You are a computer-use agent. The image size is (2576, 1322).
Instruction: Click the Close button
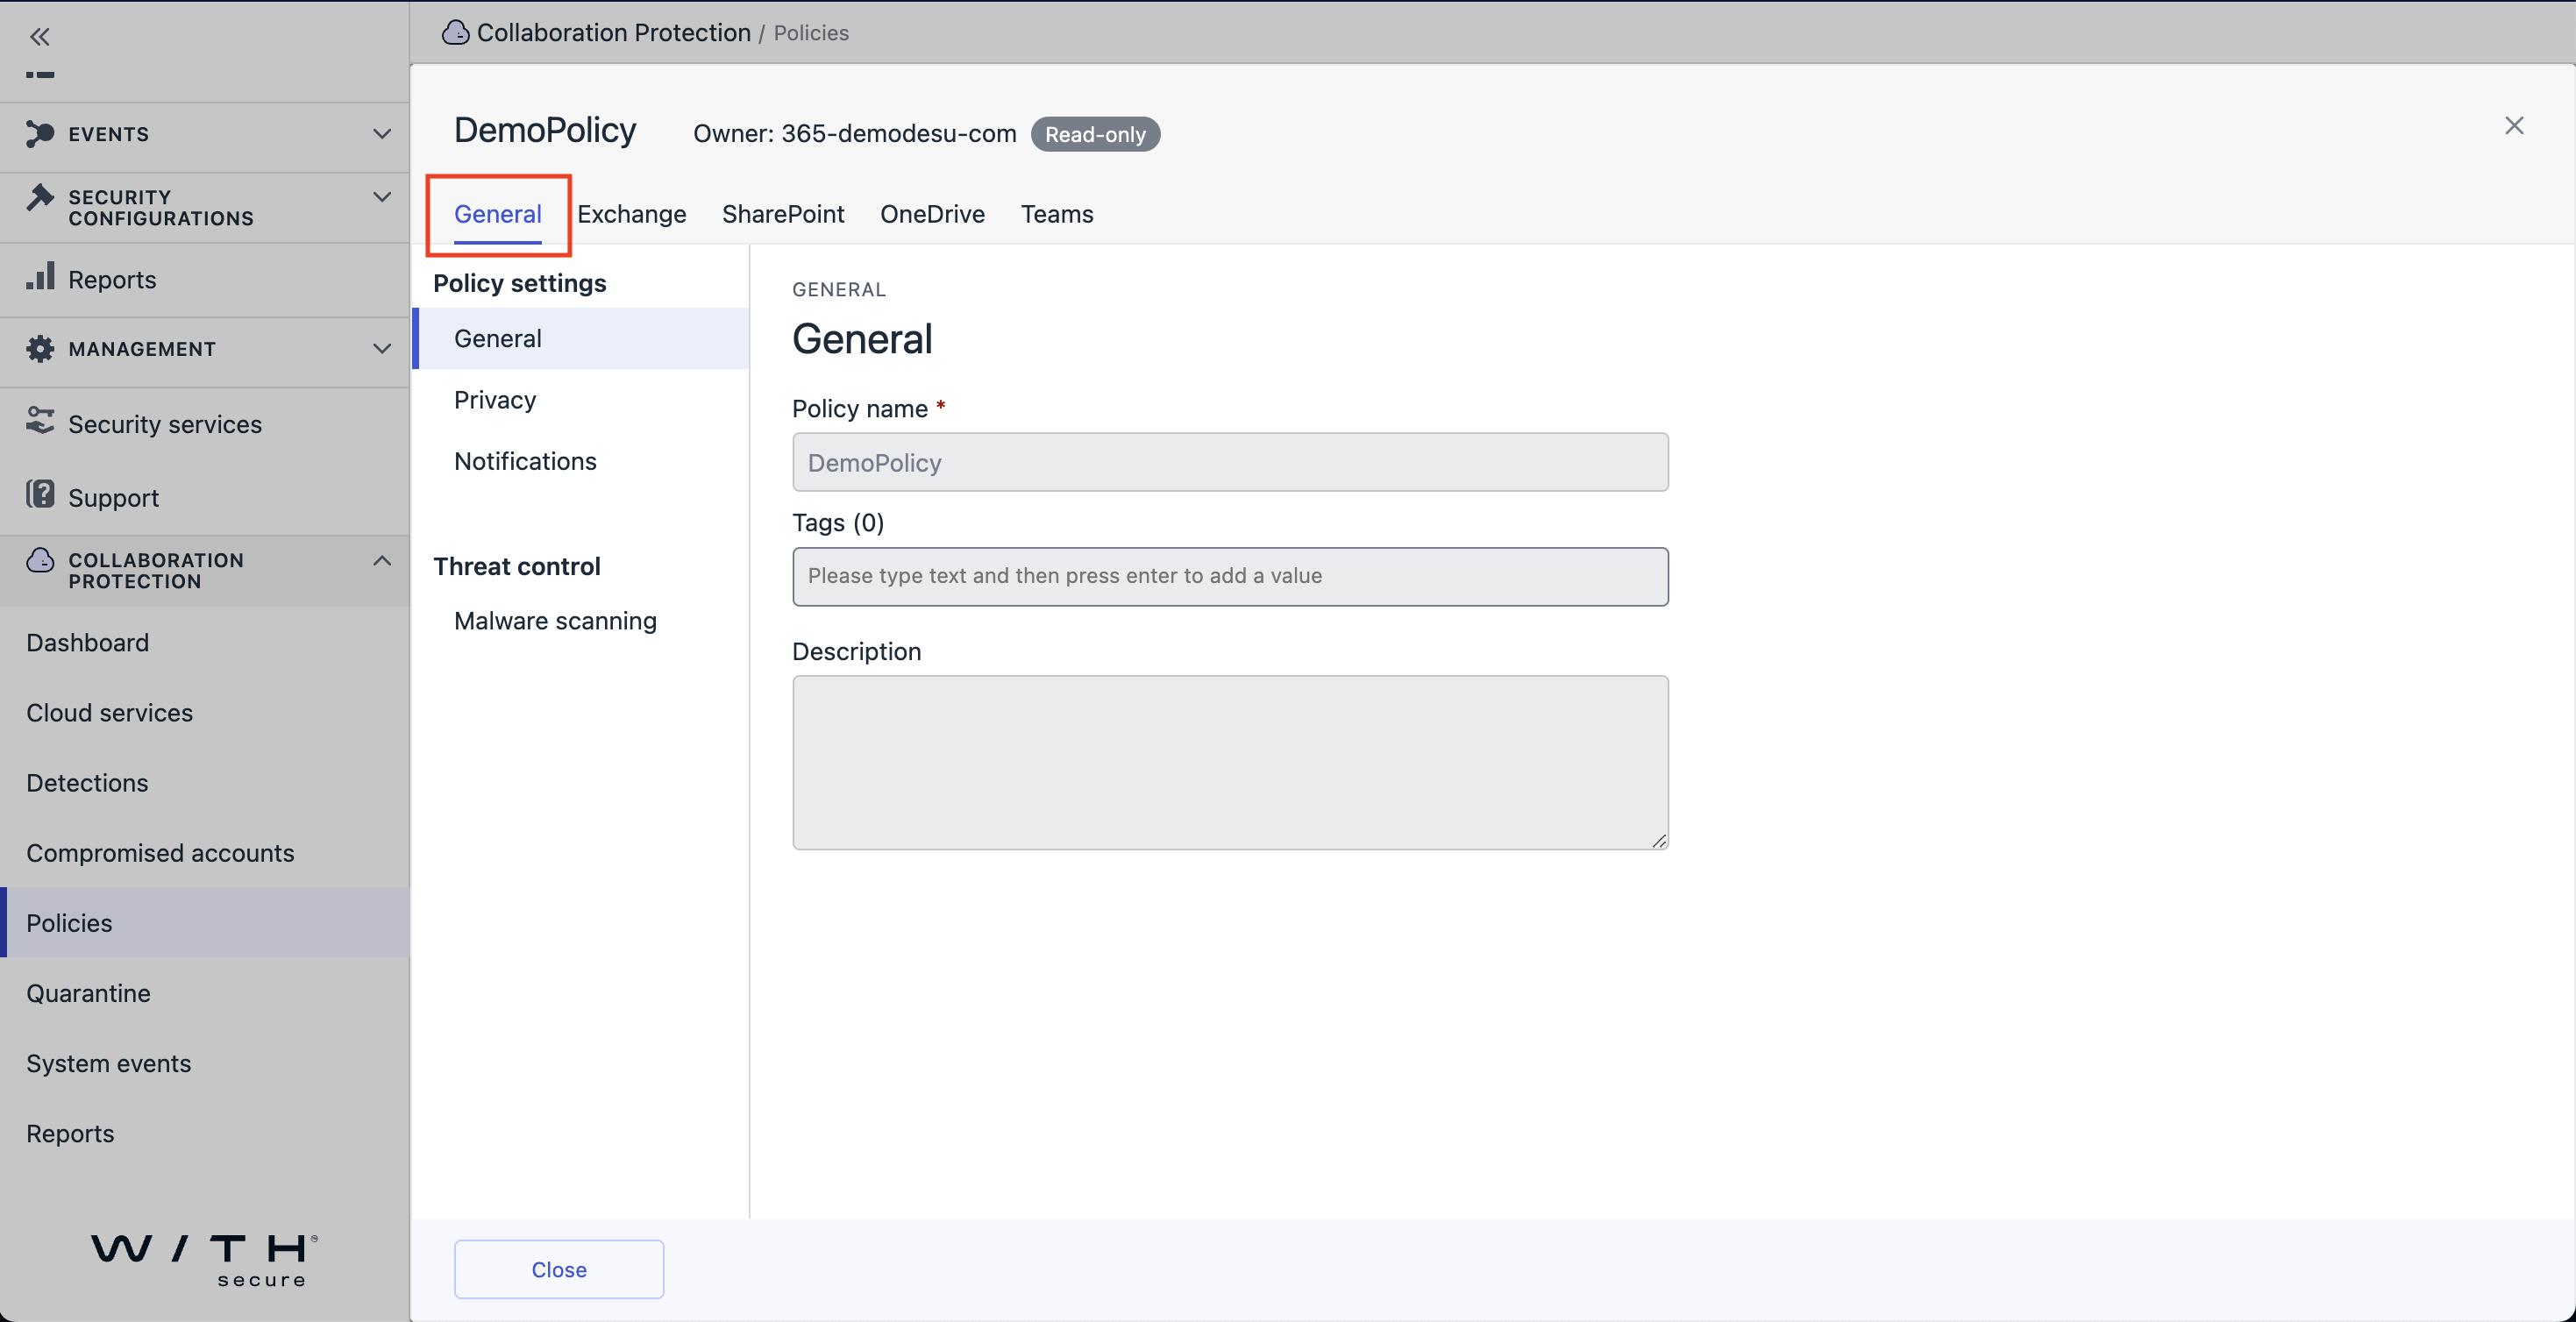[x=559, y=1270]
